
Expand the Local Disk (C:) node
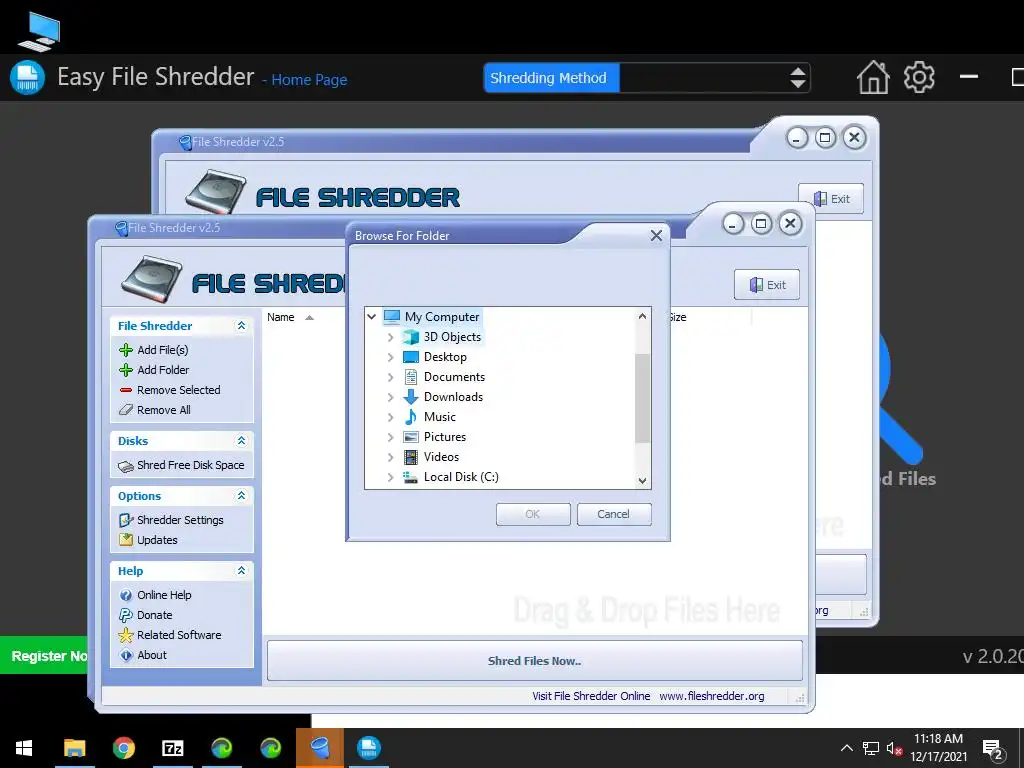[x=391, y=477]
